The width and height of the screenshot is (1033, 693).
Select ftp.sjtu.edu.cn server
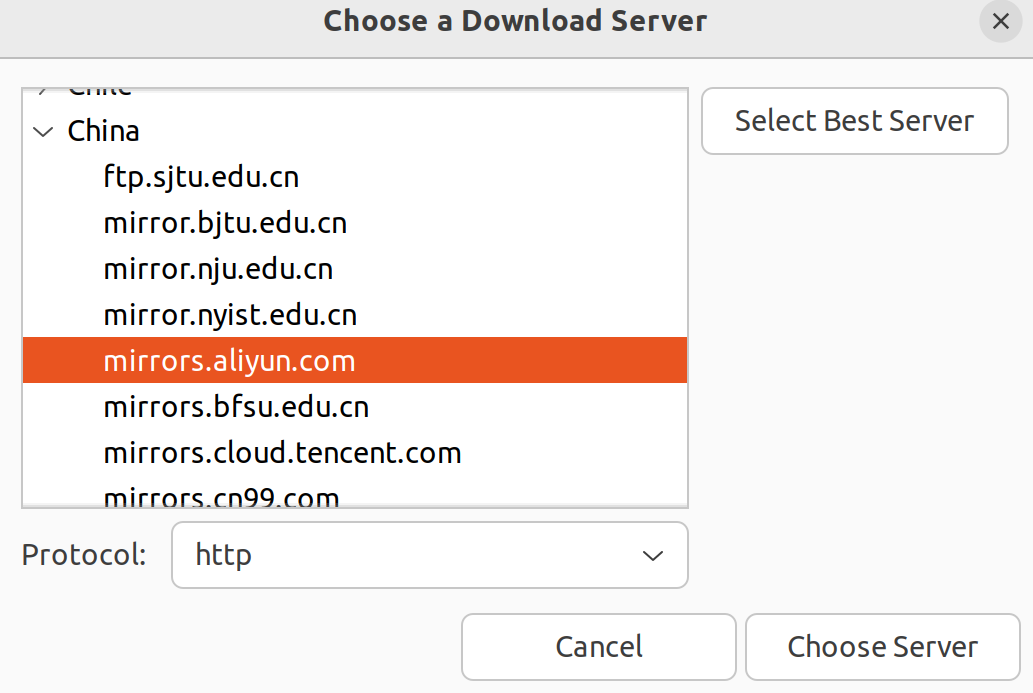point(201,177)
